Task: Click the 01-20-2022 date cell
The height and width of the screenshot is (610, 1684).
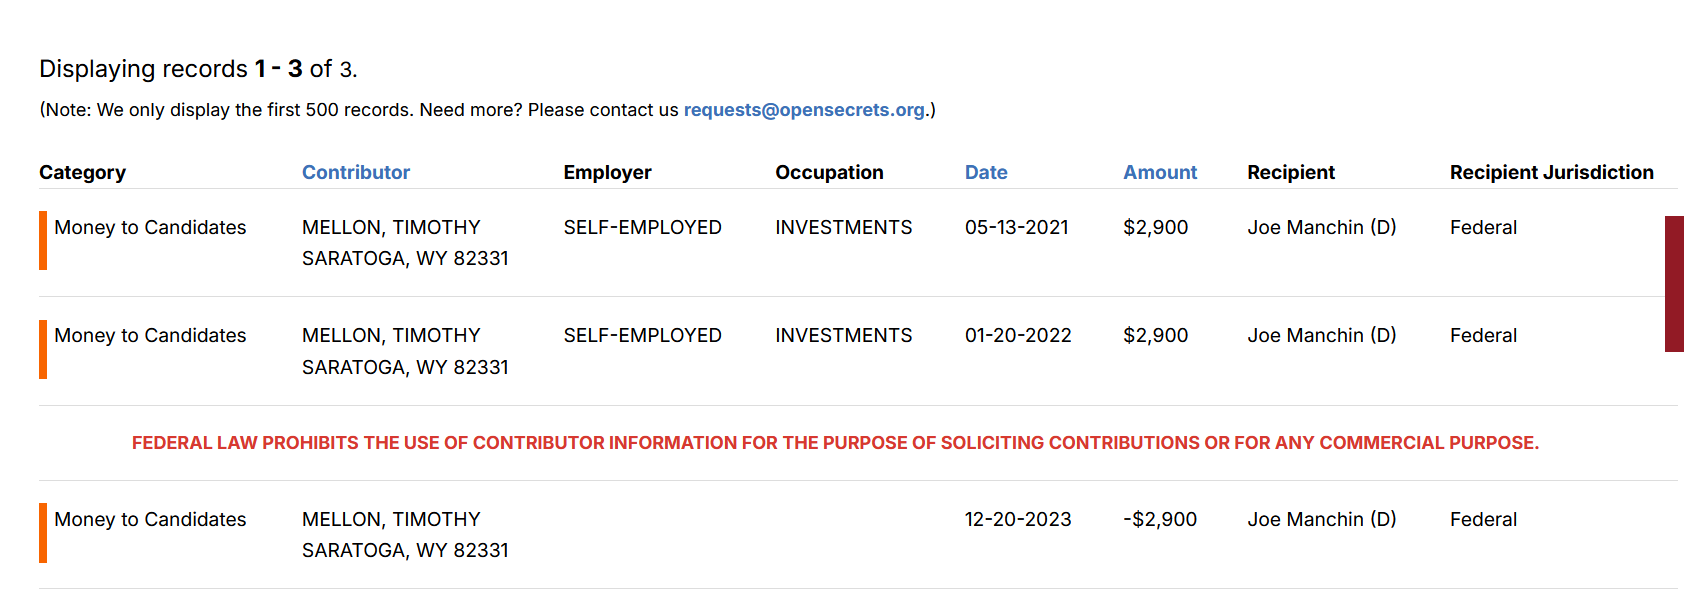Action: [1018, 335]
